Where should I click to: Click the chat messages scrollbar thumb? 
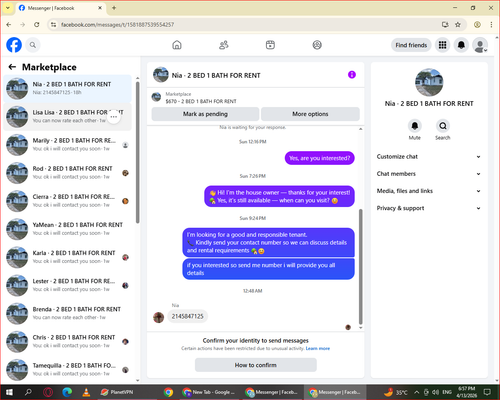(360, 267)
